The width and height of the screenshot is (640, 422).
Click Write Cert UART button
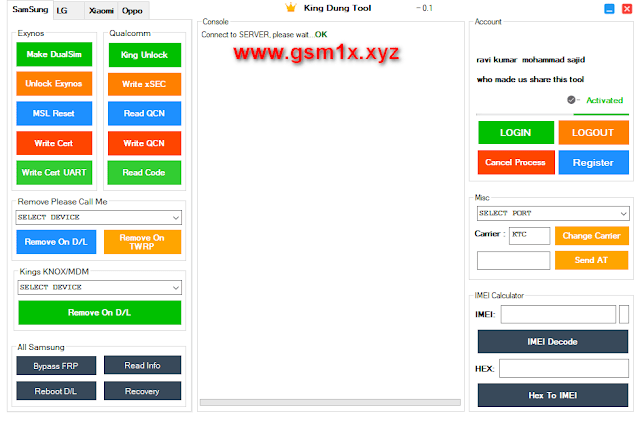54,173
